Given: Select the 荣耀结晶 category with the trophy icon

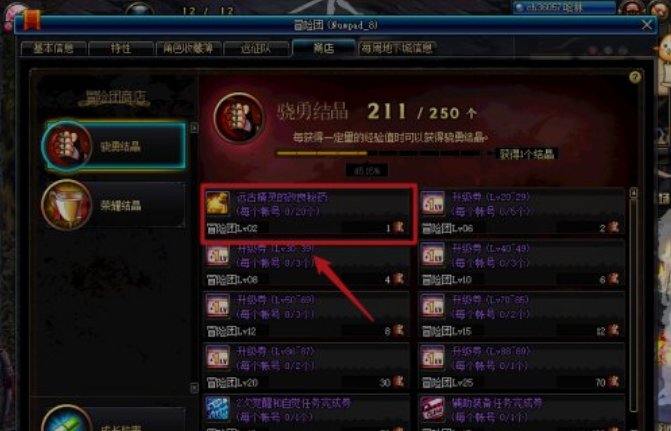Looking at the screenshot, I should click(x=114, y=205).
